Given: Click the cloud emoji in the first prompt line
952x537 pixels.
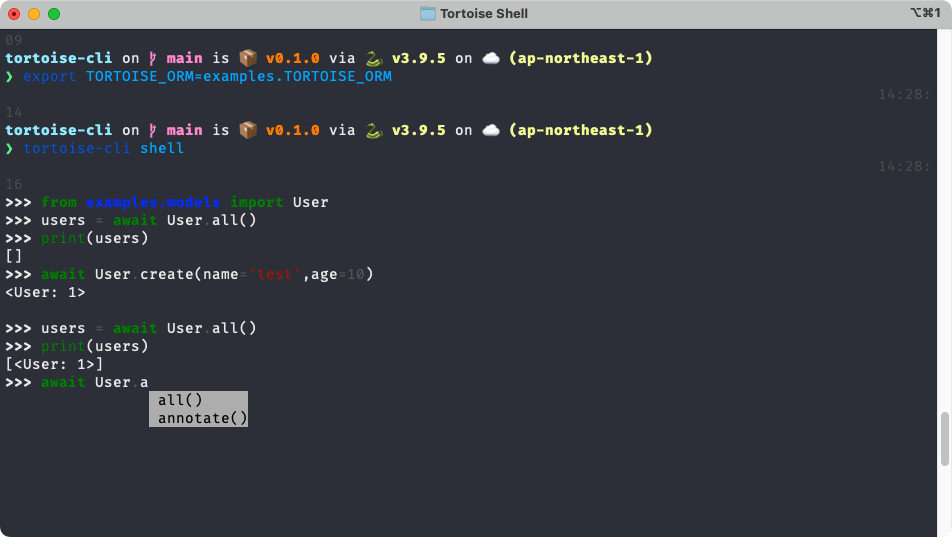Looking at the screenshot, I should 491,58.
